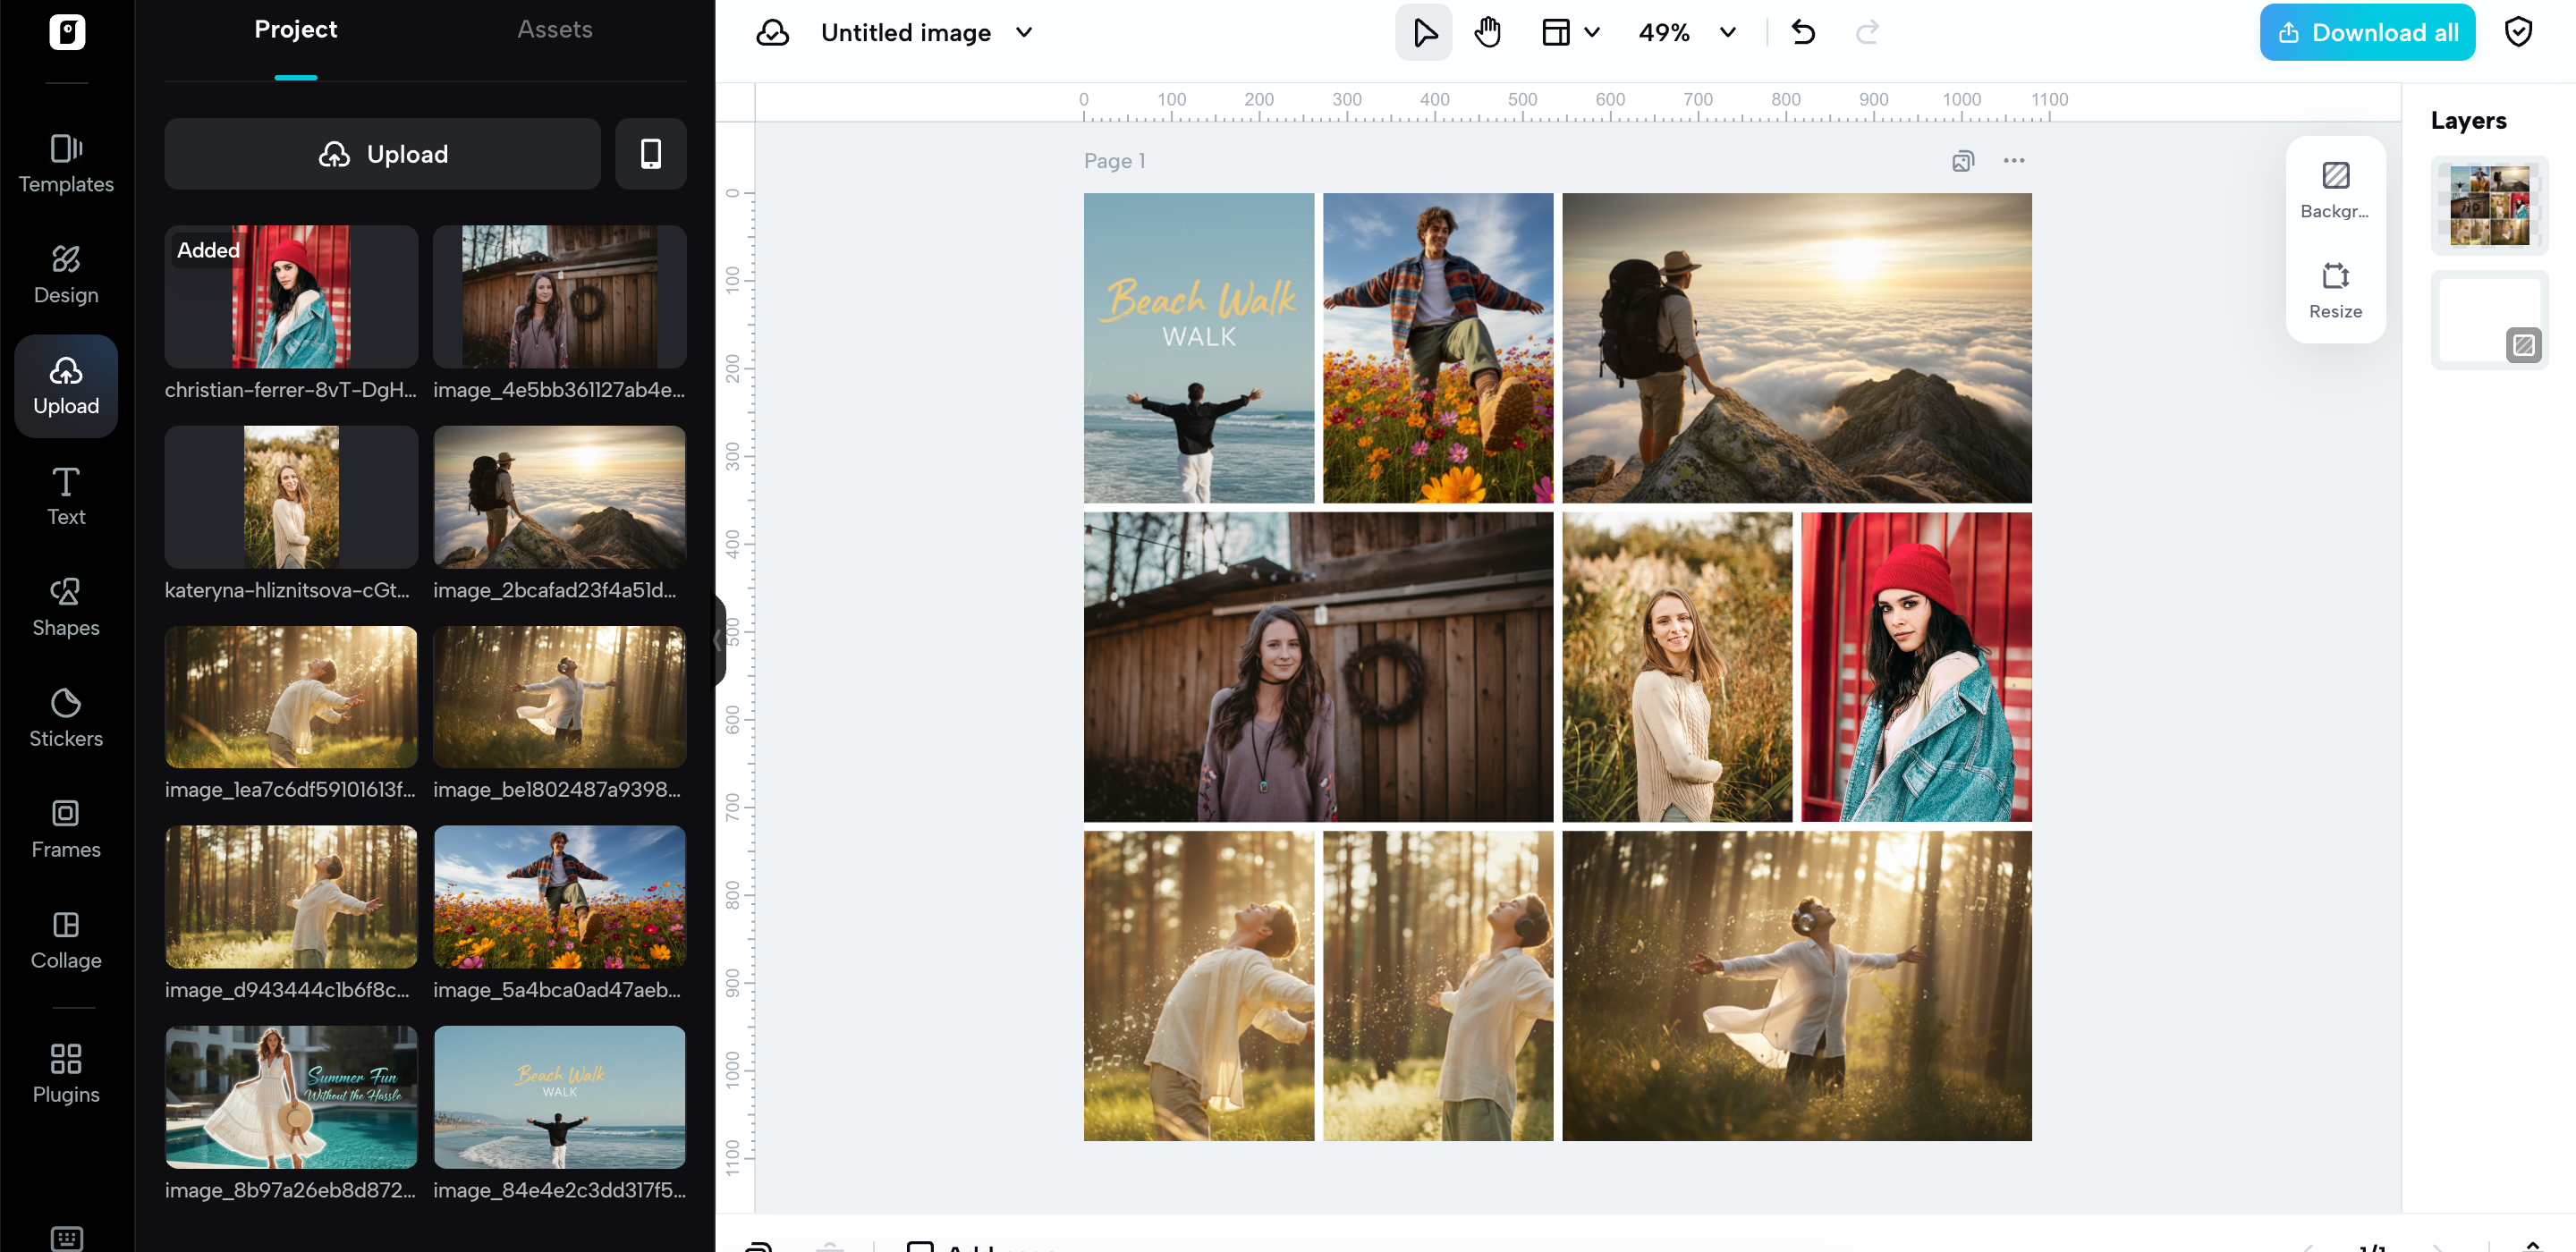Open the Templates panel
Image resolution: width=2576 pixels, height=1252 pixels.
(x=66, y=163)
